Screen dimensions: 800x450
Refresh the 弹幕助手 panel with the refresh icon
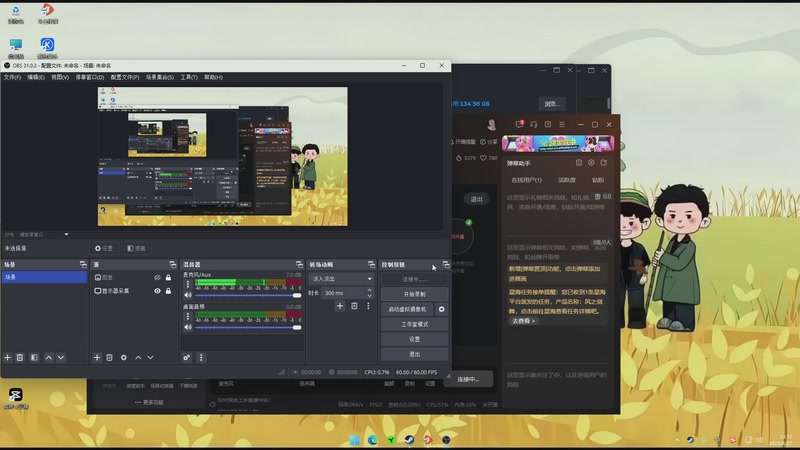click(604, 163)
